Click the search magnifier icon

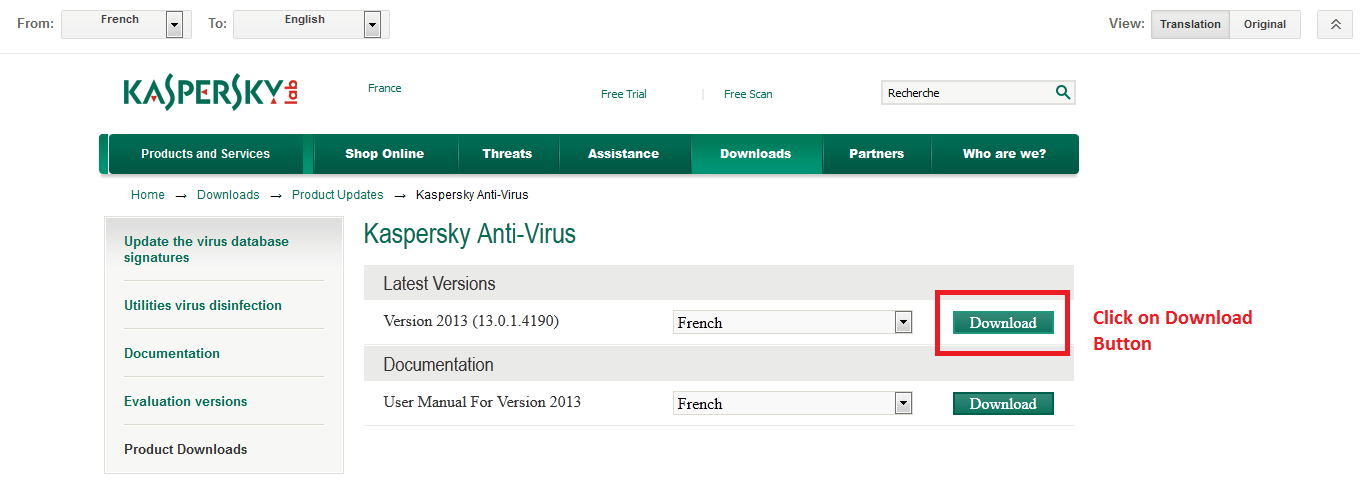(x=1062, y=93)
